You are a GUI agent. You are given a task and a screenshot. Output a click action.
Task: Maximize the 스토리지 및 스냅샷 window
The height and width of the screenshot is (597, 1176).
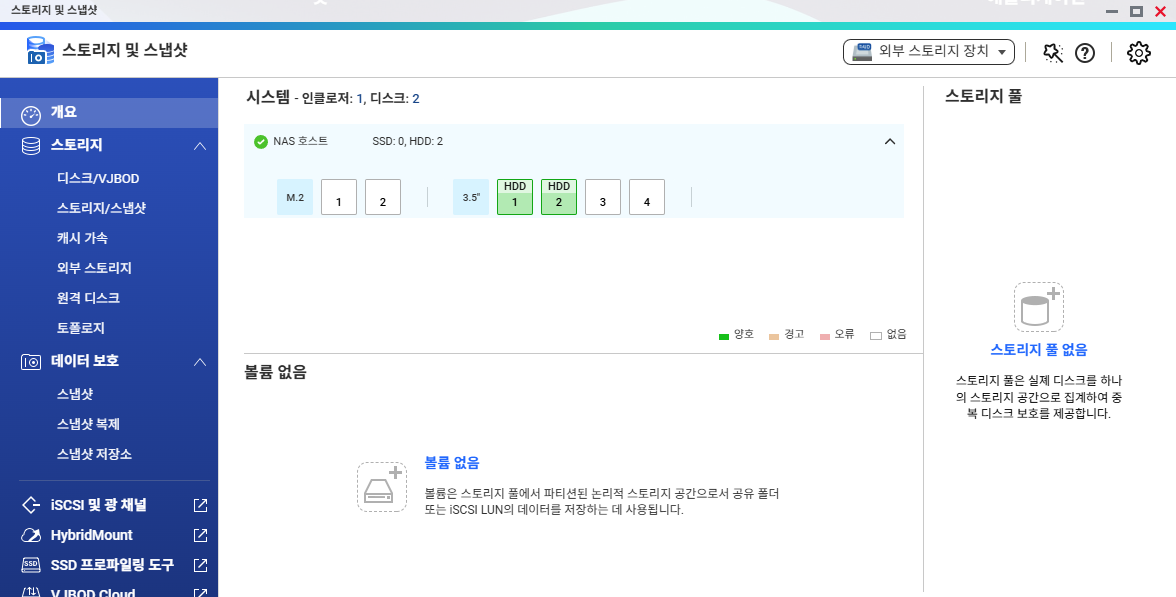[1136, 11]
